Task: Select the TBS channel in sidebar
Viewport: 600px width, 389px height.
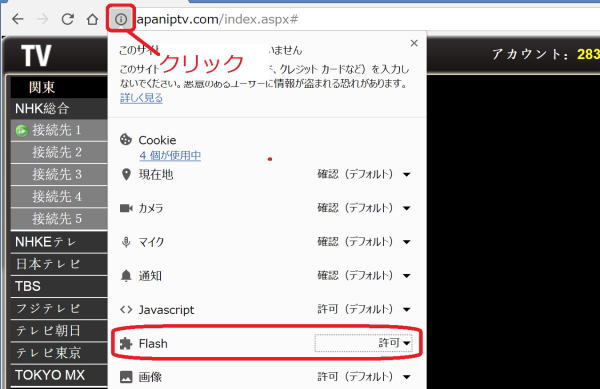Action: (59, 286)
